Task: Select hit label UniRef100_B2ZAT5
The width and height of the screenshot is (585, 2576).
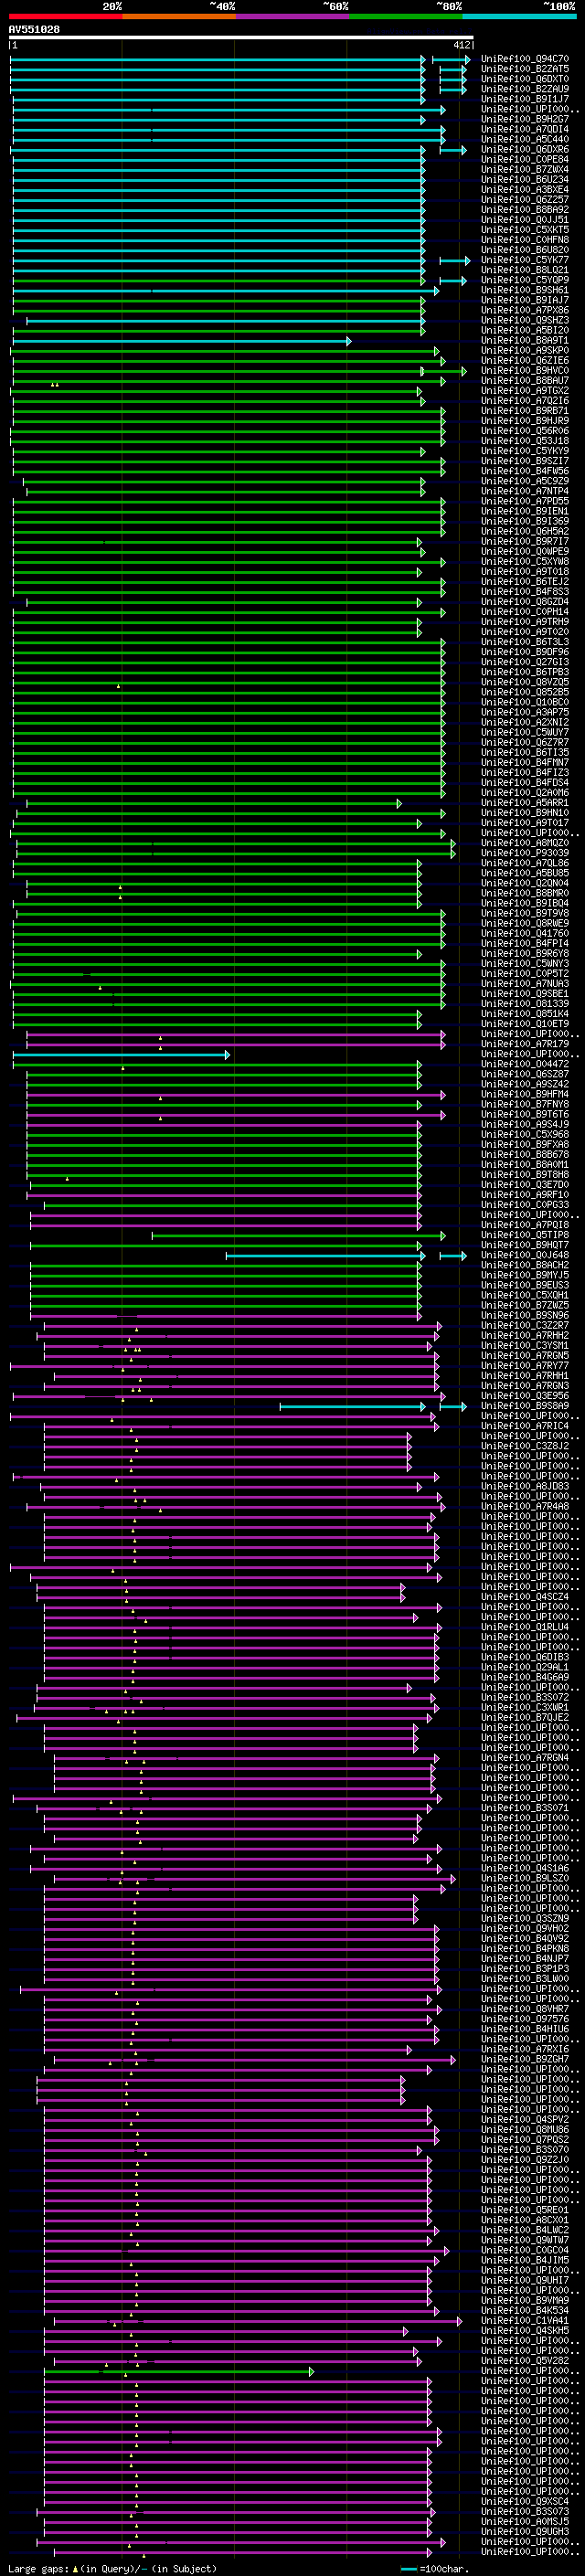Action: pos(525,69)
